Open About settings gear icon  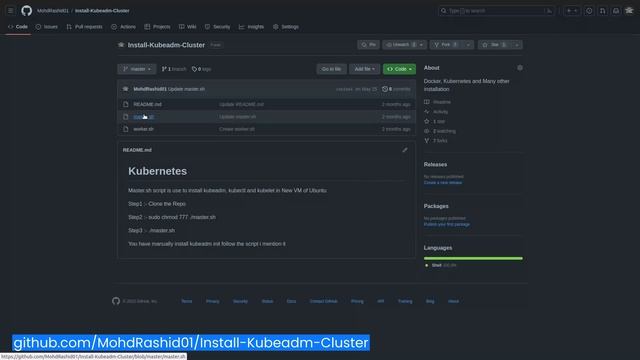tap(520, 68)
